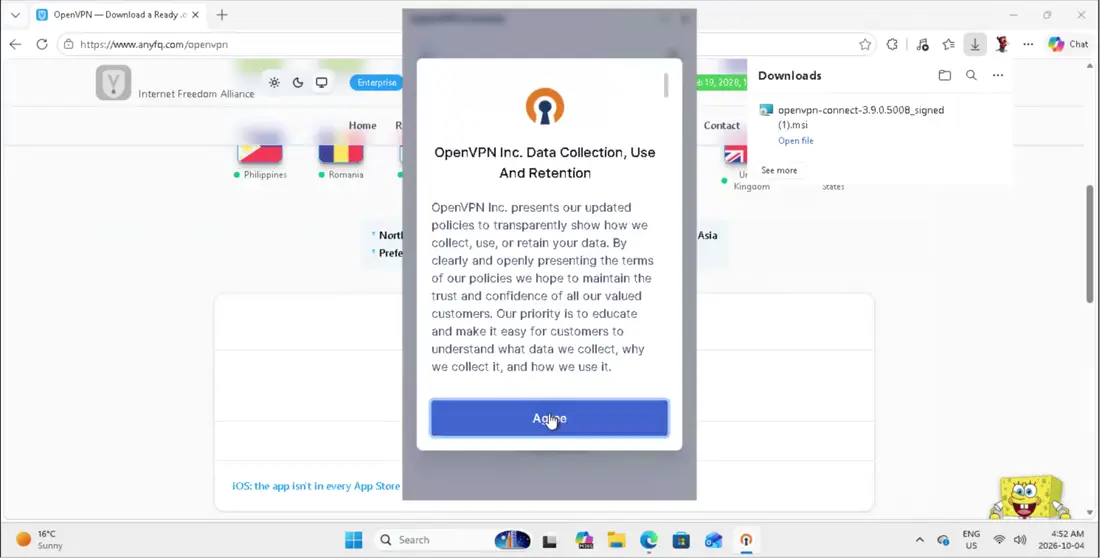Switch site to dark theme

[x=297, y=83]
